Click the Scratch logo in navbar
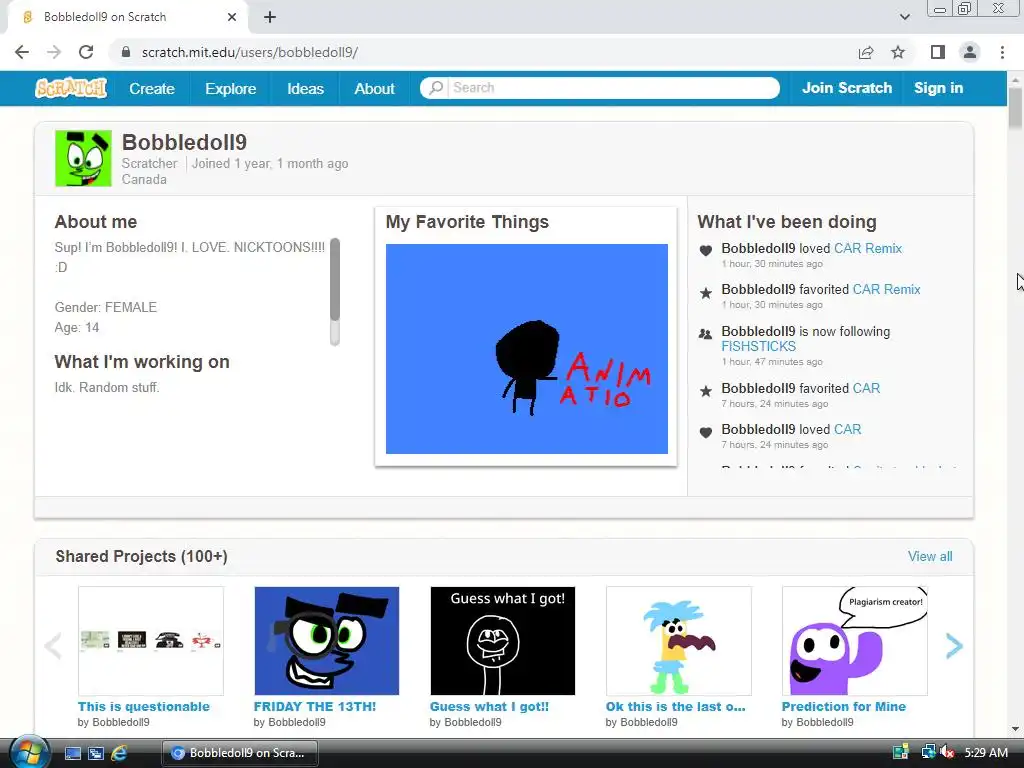This screenshot has height=768, width=1024. click(71, 88)
